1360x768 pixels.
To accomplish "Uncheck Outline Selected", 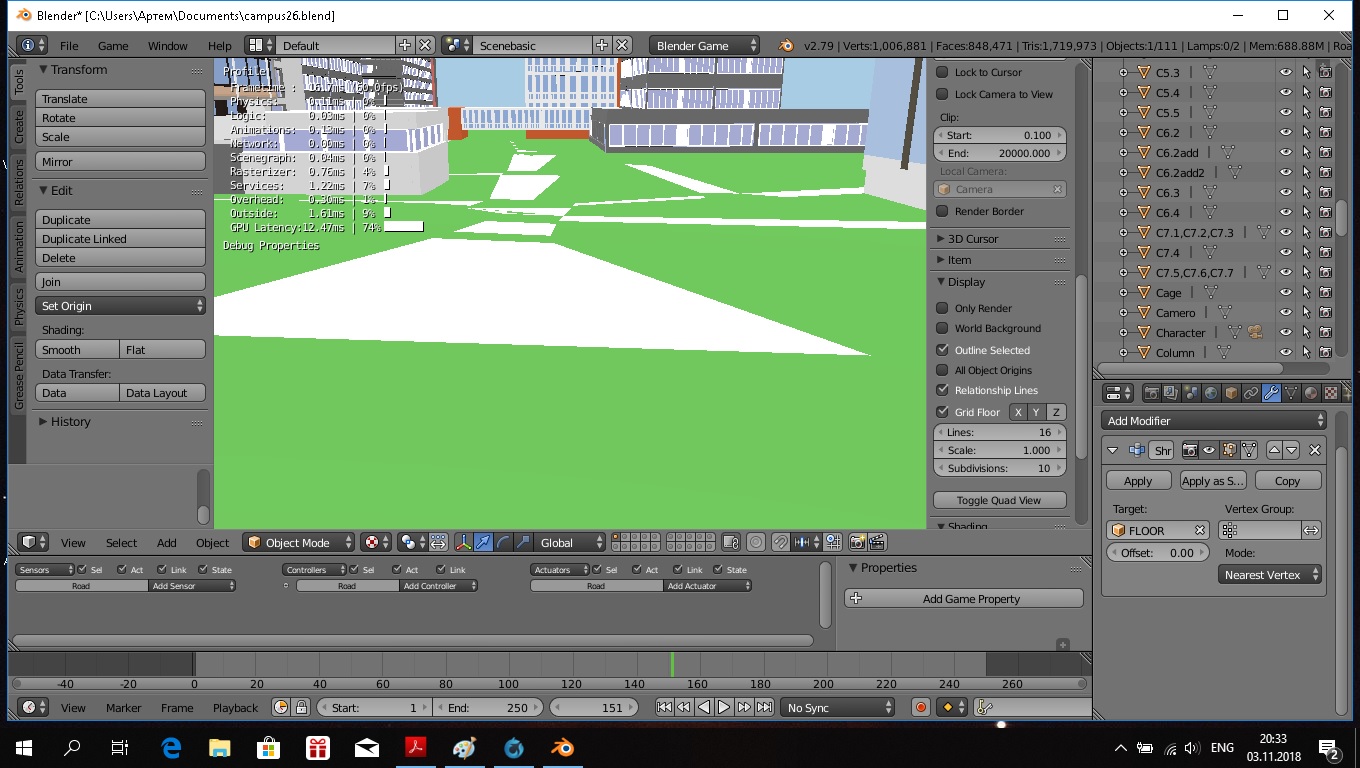I will pyautogui.click(x=942, y=350).
